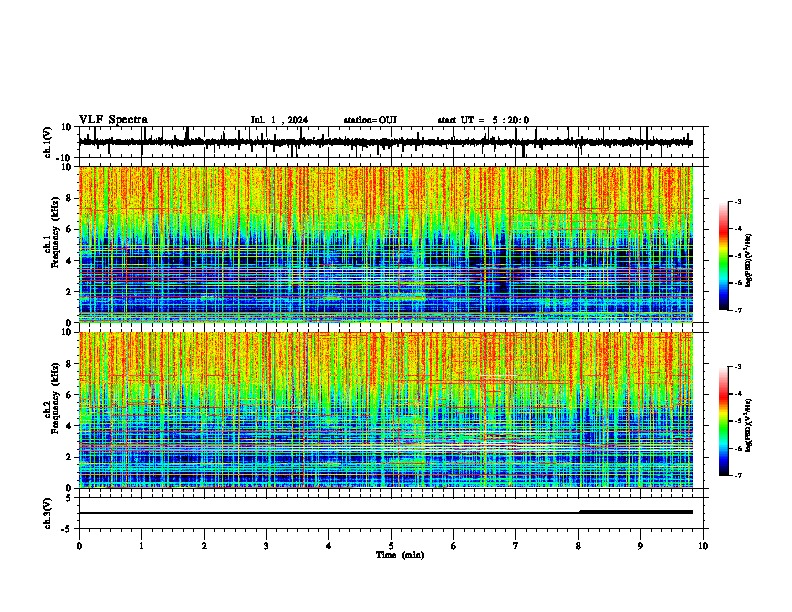The image size is (792, 612).
Task: Click the ch.2 spectrogram color bar
Action: coord(724,421)
